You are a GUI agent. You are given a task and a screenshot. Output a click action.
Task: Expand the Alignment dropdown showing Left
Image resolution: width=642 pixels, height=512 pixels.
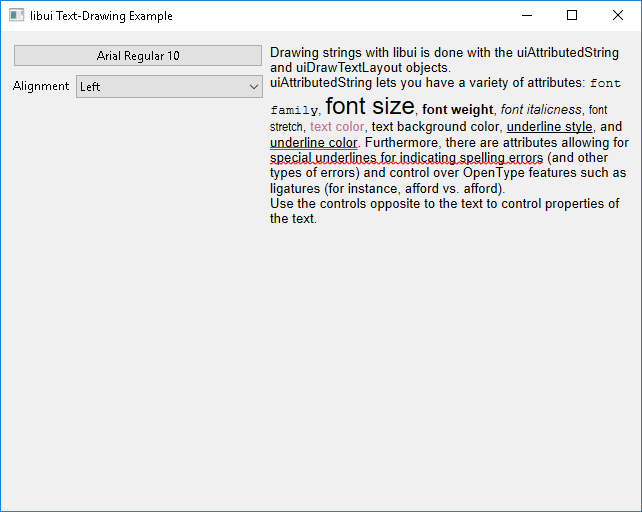pos(169,86)
